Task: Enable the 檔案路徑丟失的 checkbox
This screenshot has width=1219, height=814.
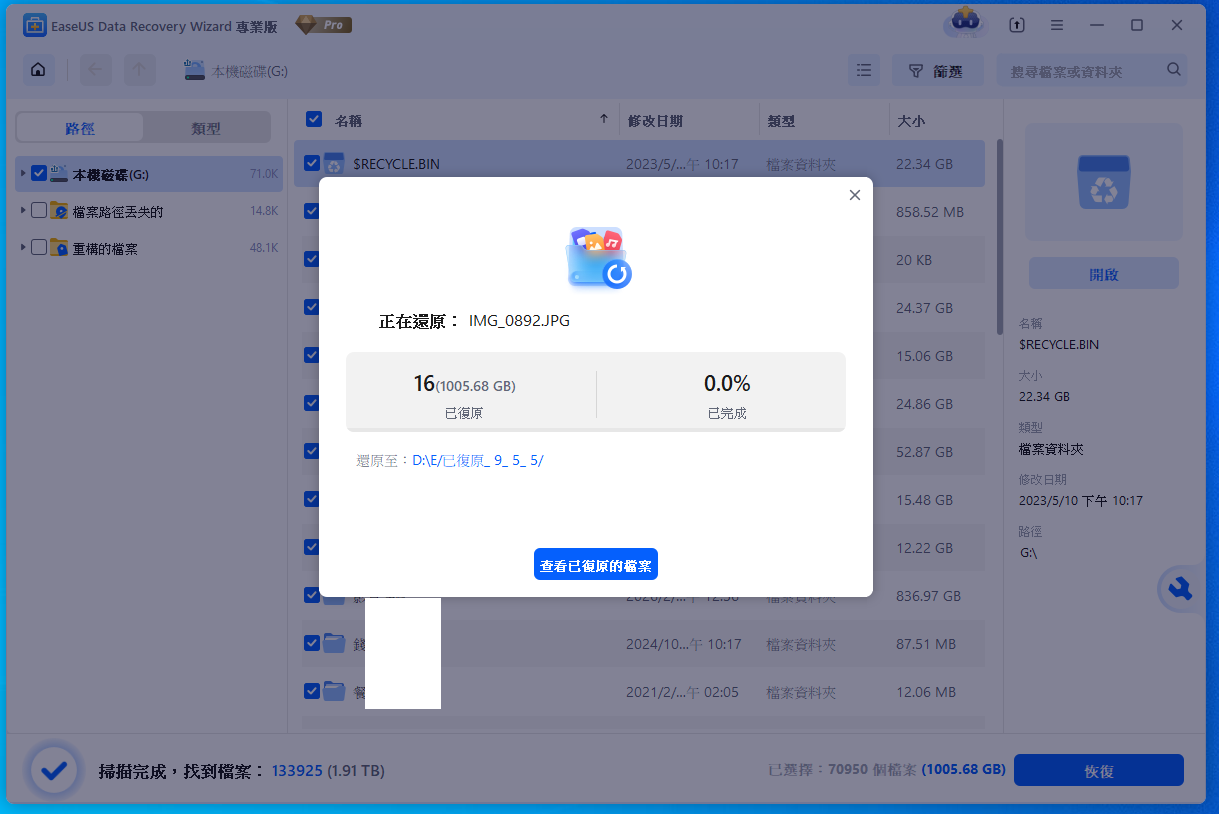Action: tap(38, 211)
